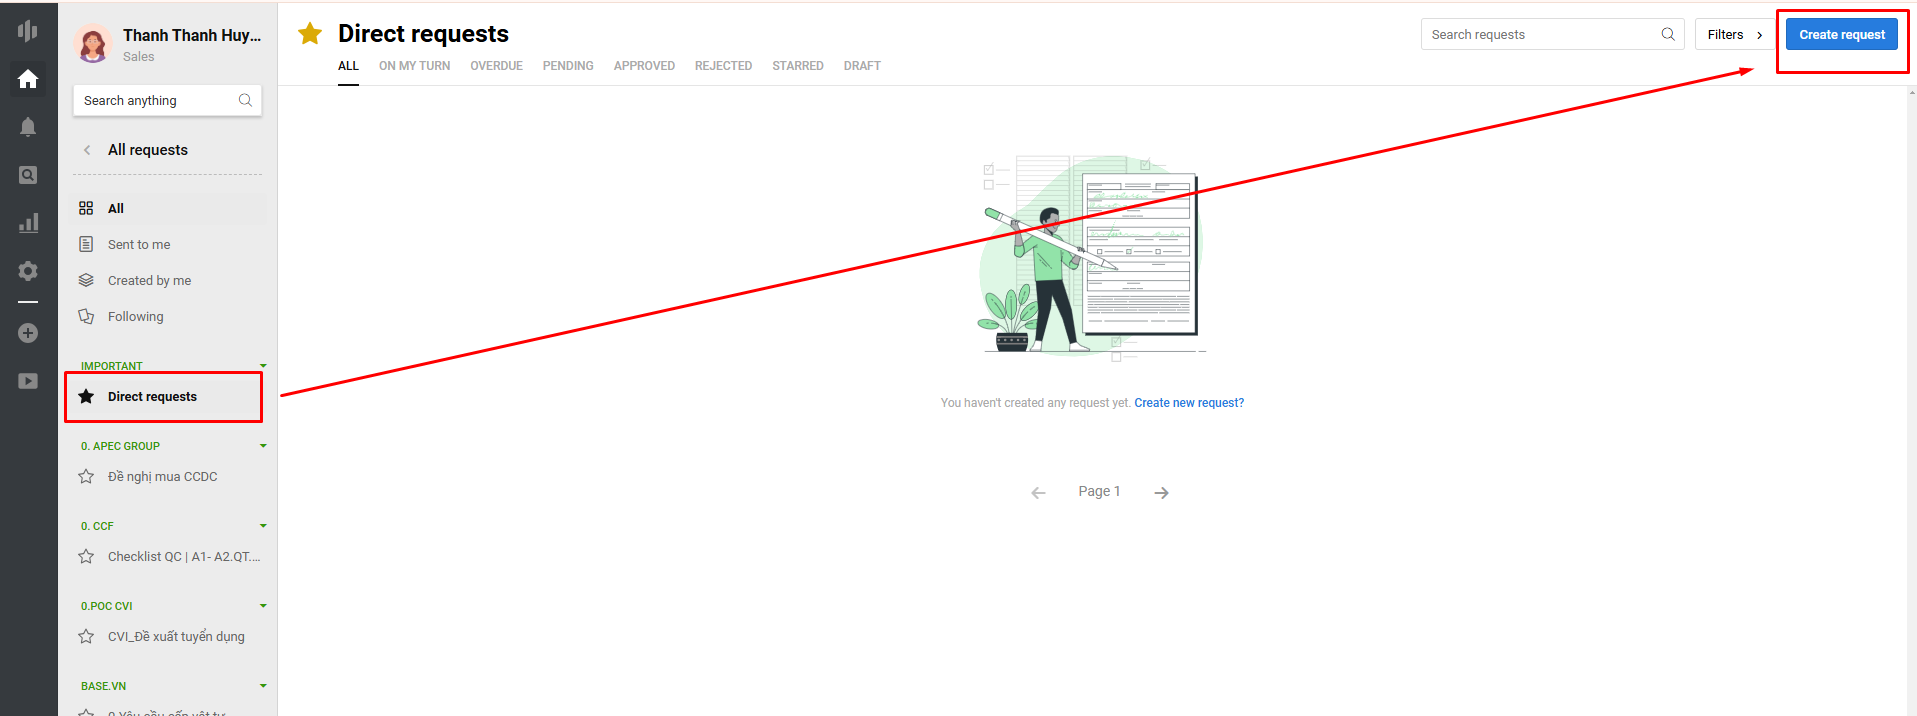Open the video play icon in rail
This screenshot has height=716, width=1917.
[x=28, y=381]
